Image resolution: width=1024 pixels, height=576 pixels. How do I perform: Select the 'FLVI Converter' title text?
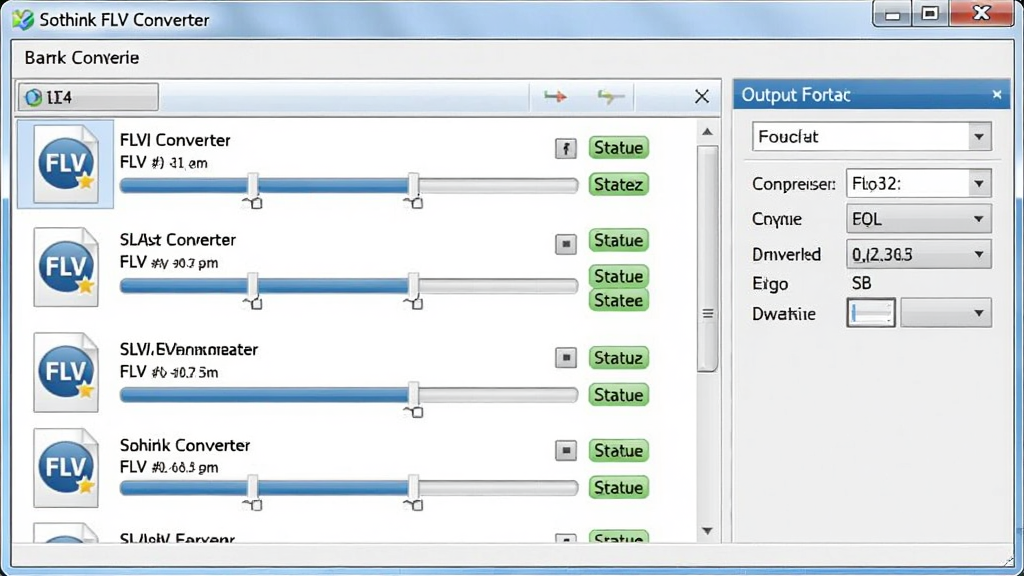[175, 140]
